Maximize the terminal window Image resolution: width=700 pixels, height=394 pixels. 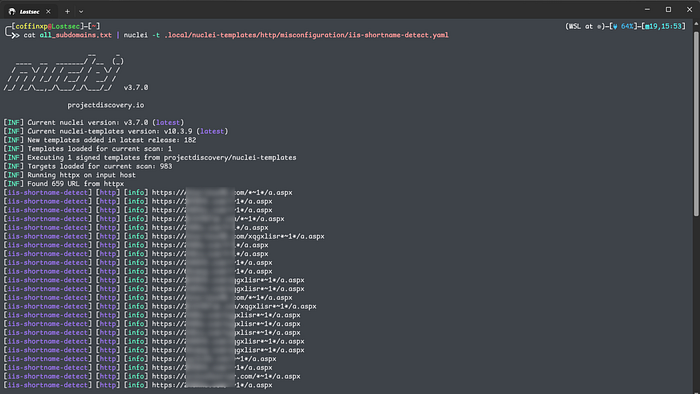(x=668, y=9)
